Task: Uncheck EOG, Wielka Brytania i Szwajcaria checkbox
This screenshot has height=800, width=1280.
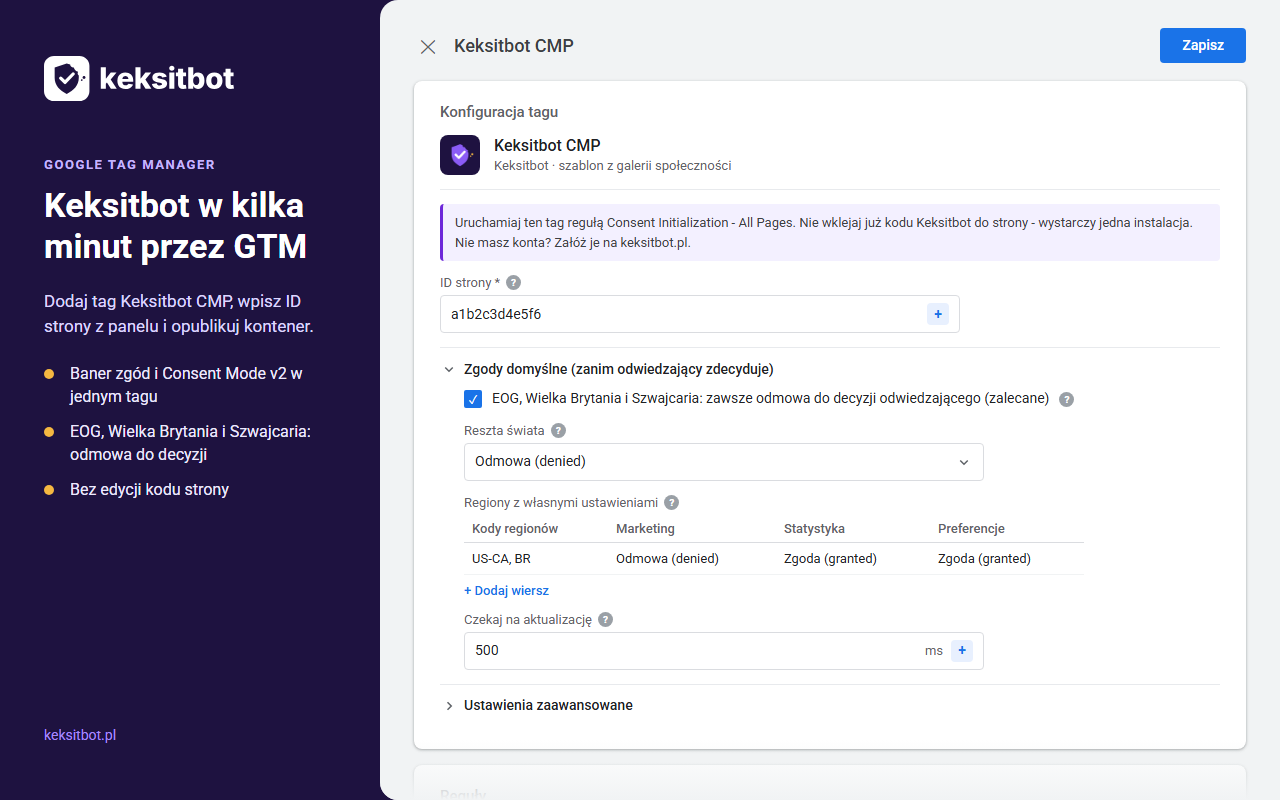Action: (x=473, y=399)
